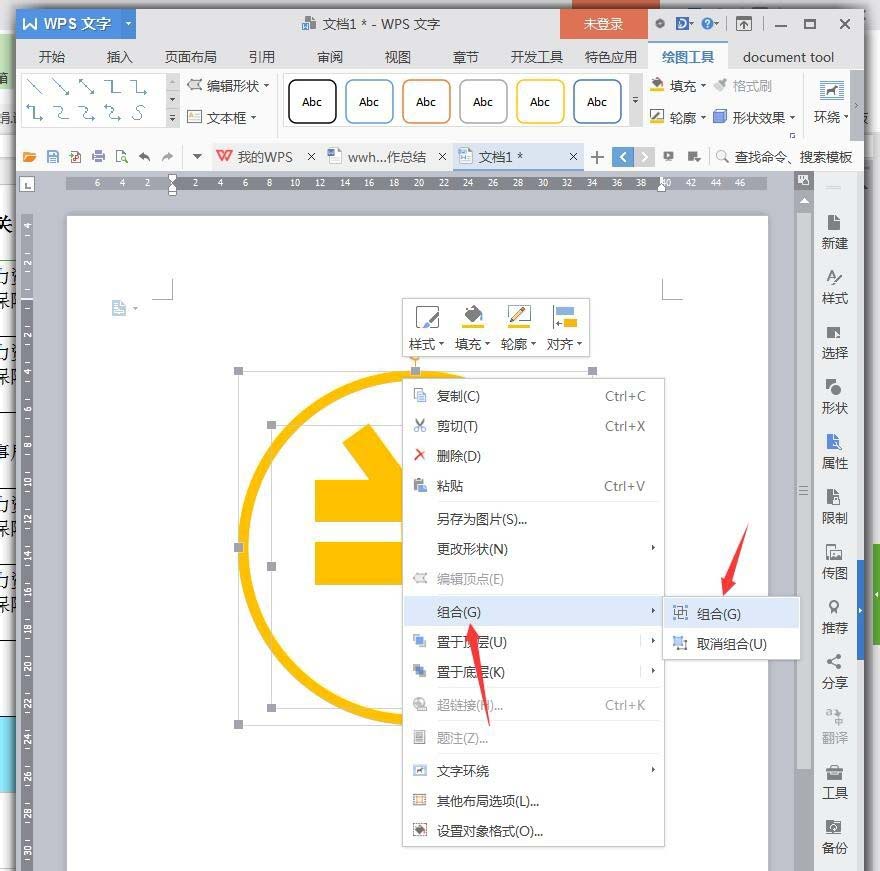Screen dimensions: 880x871
Task: Select 组合 from the submenu
Action: (719, 612)
